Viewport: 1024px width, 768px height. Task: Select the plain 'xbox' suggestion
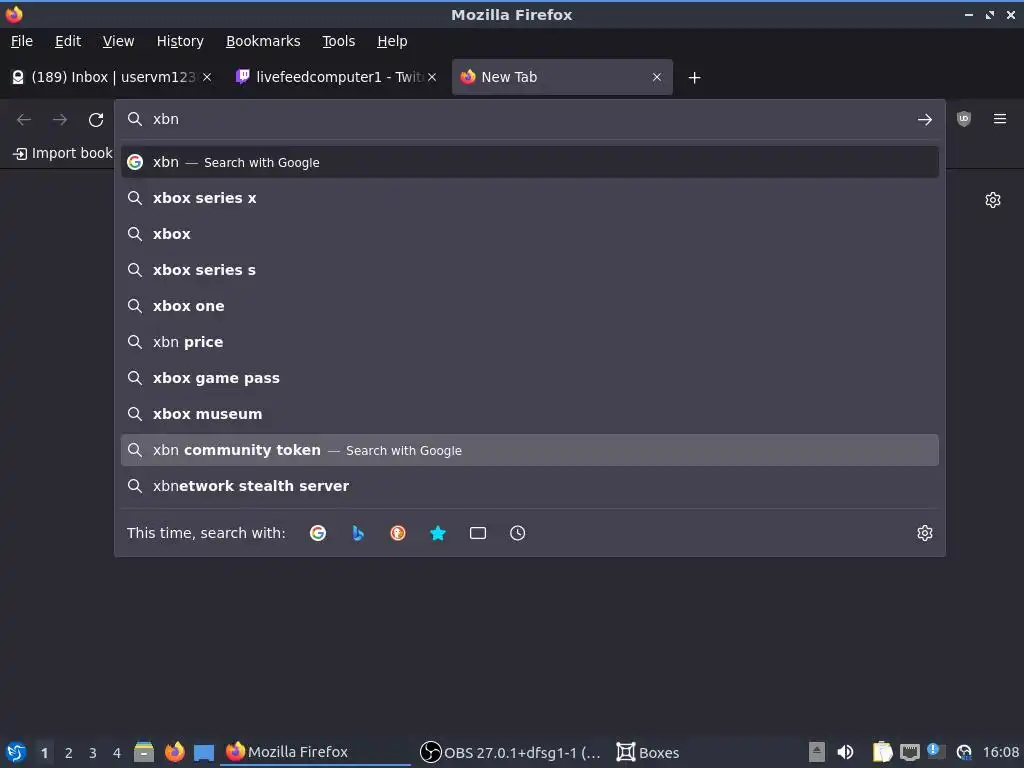[x=530, y=234]
